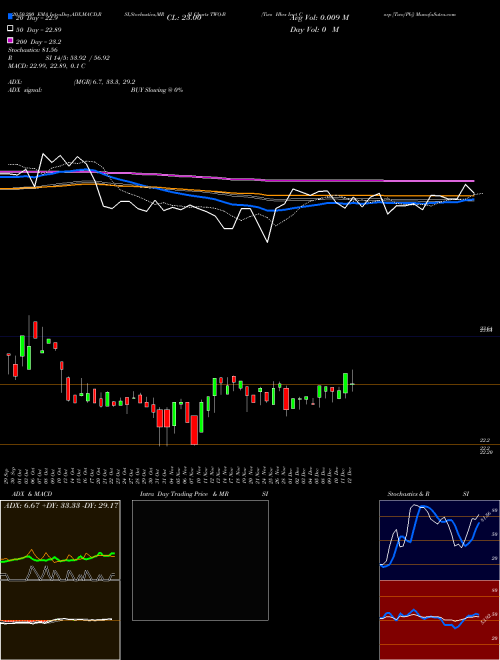The height and width of the screenshot is (660, 500).
Task: Click the RSI '33.92 / 56.92' readout
Action: [x=90, y=58]
